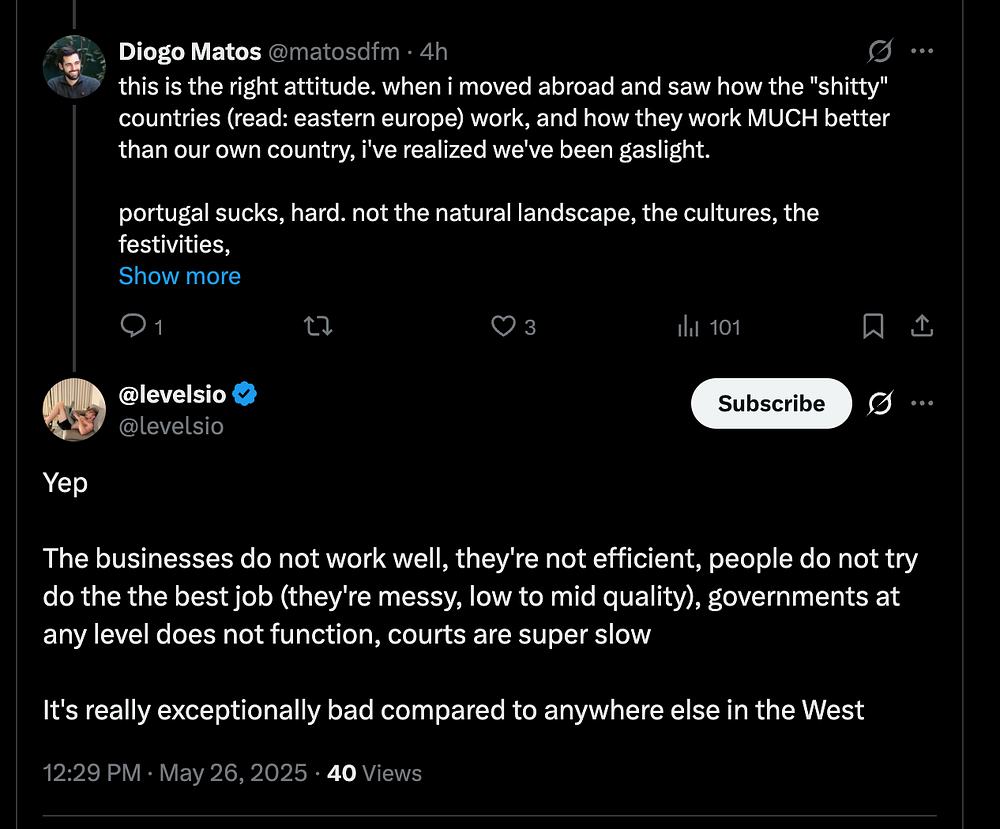Expand tweet with Show more
The height and width of the screenshot is (829, 1000).
(179, 276)
